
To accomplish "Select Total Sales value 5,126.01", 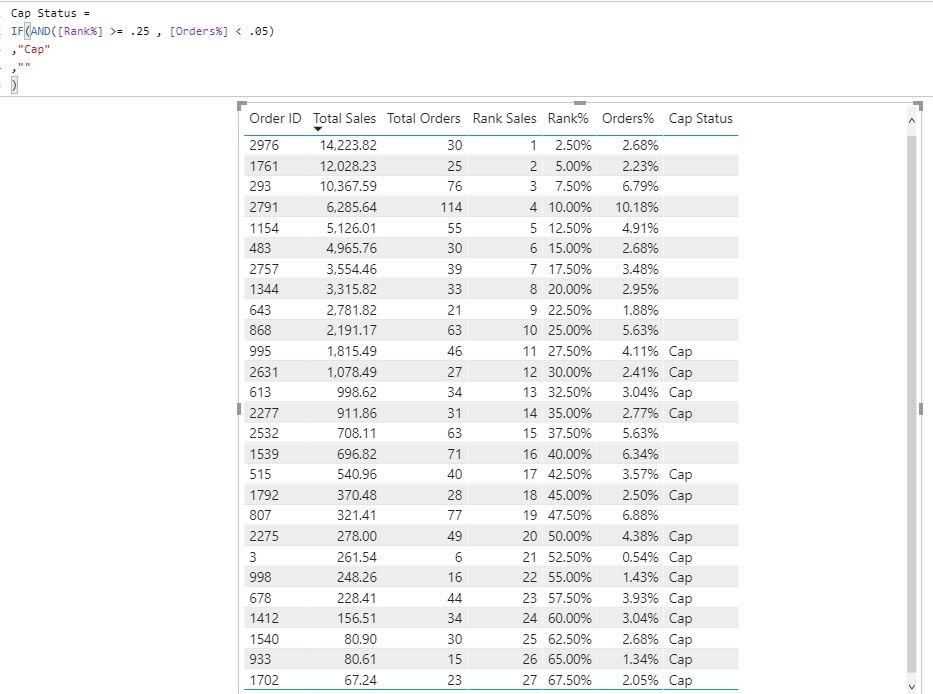I will 352,228.
